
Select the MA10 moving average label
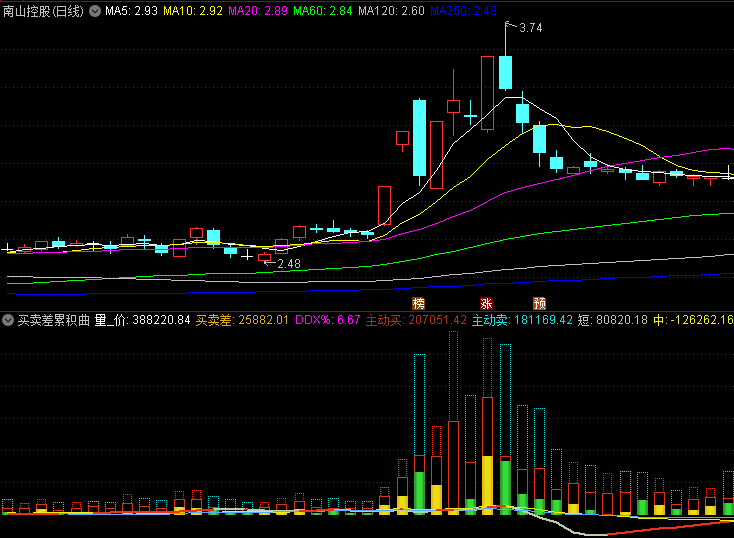(x=193, y=11)
